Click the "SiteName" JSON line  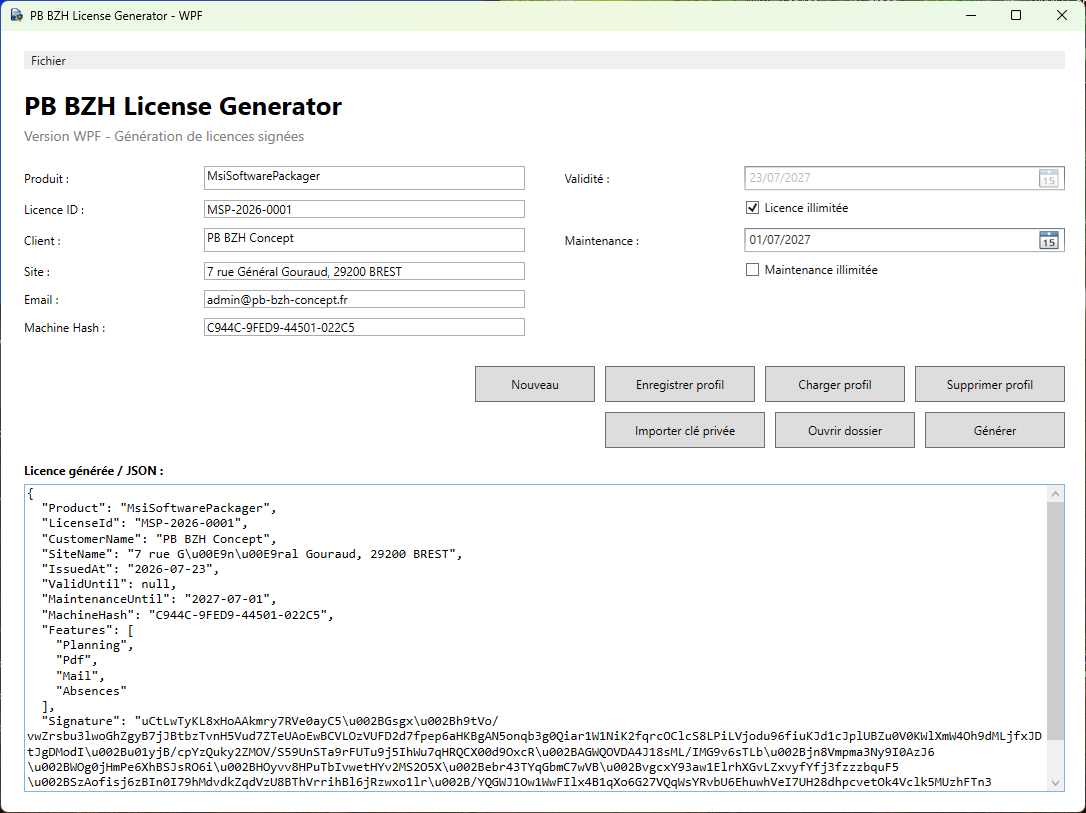tap(251, 553)
